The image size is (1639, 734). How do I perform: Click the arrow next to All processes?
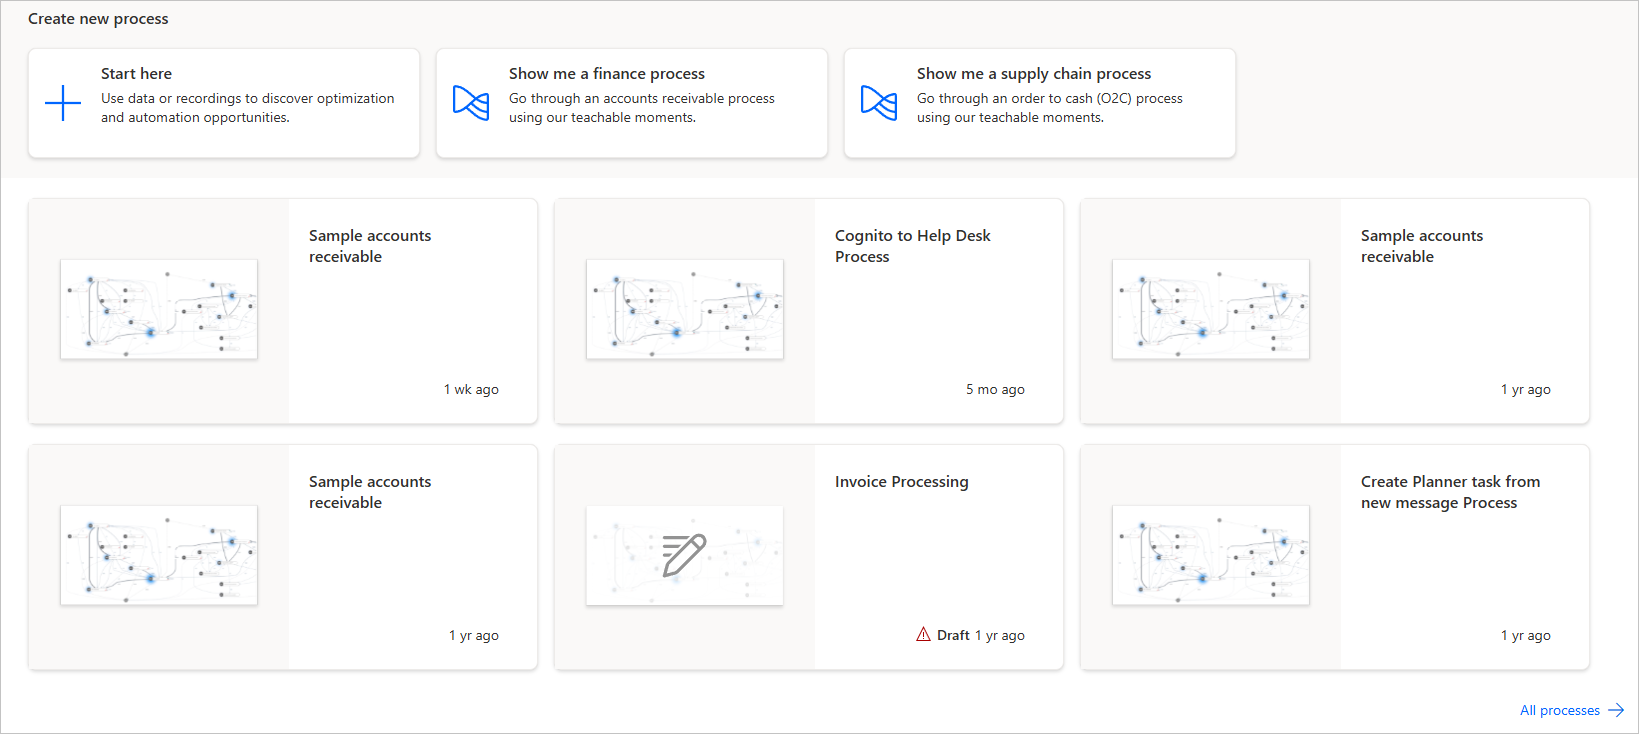click(1616, 710)
